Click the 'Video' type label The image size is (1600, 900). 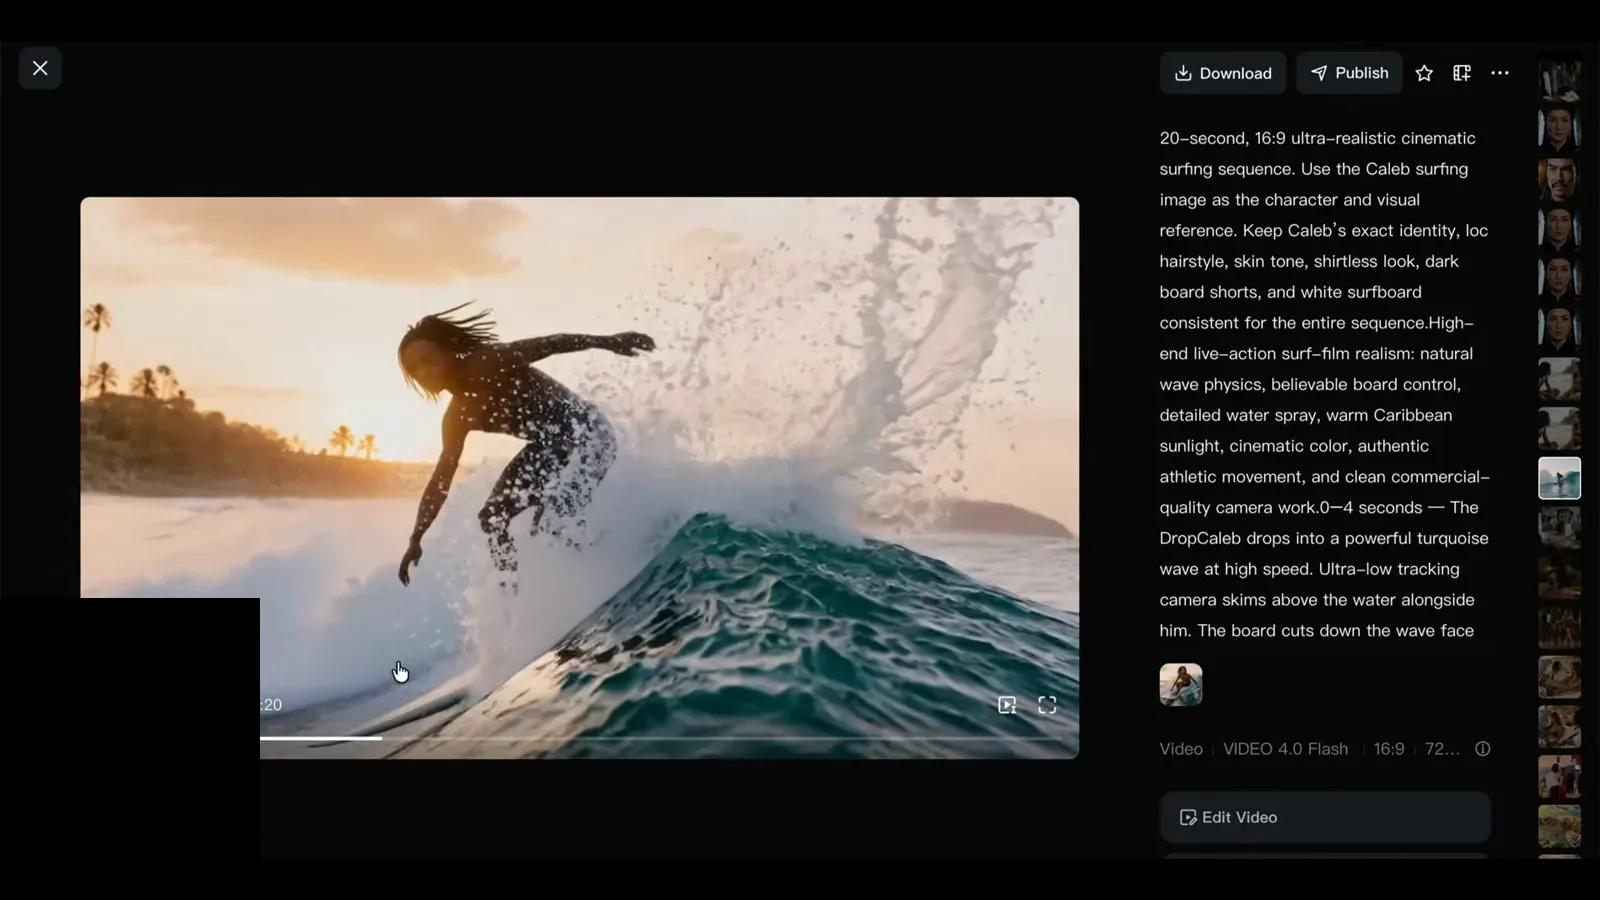coord(1181,749)
